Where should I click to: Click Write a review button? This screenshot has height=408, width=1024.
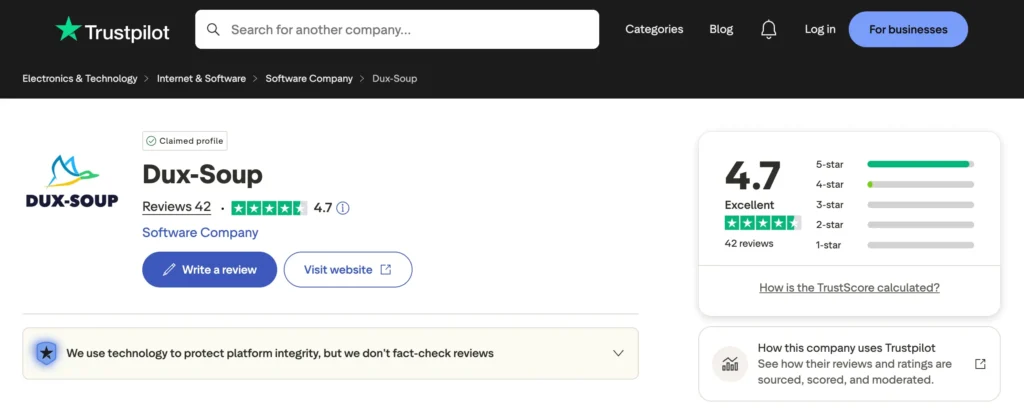(x=210, y=270)
